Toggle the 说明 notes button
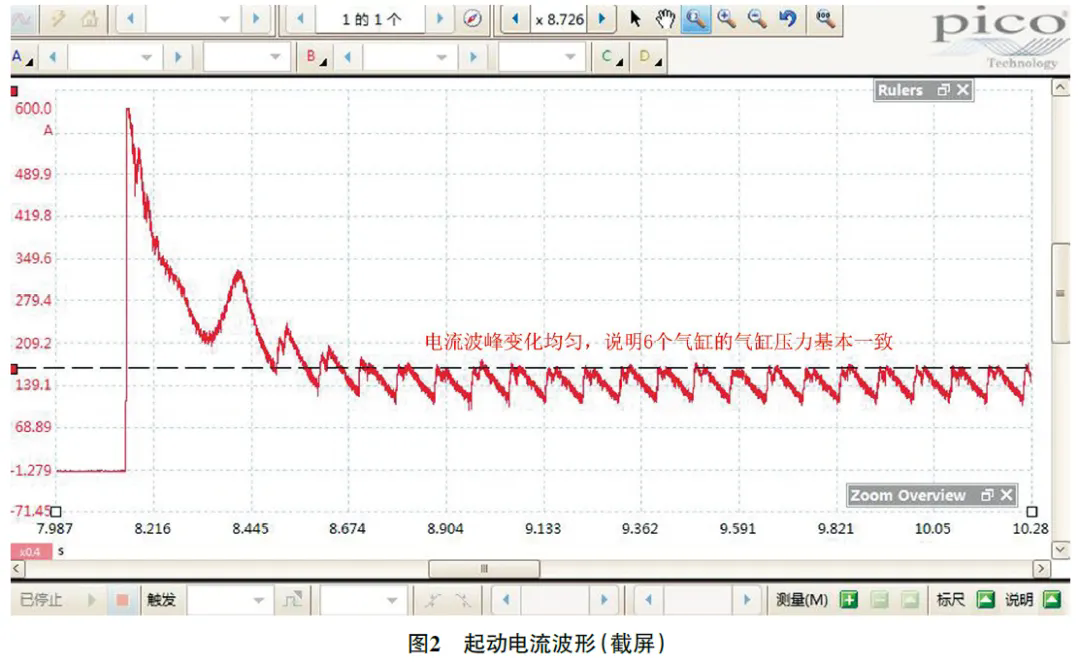The height and width of the screenshot is (664, 1080). click(x=1052, y=600)
